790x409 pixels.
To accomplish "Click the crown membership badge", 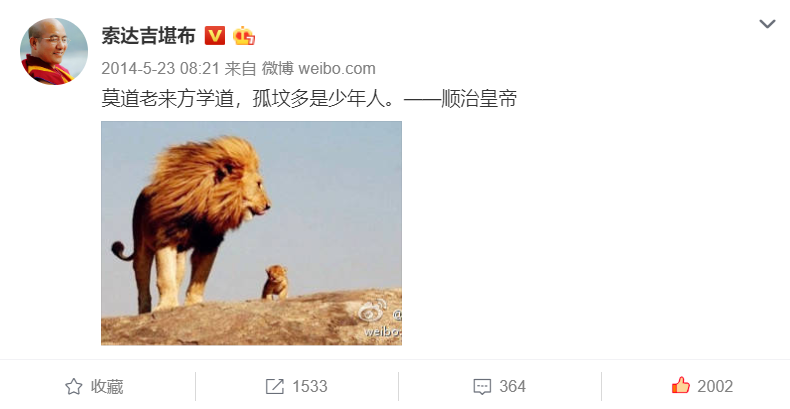I will coord(243,36).
